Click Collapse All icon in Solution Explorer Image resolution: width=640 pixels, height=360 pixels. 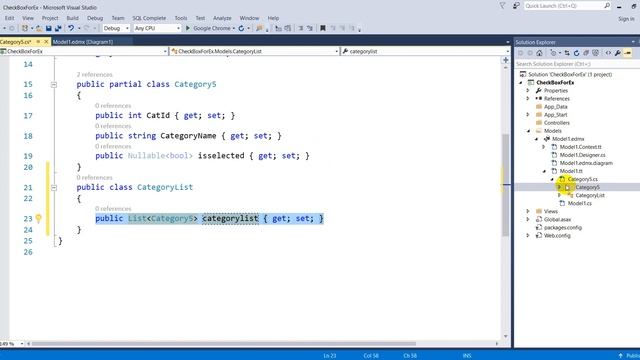[586, 53]
